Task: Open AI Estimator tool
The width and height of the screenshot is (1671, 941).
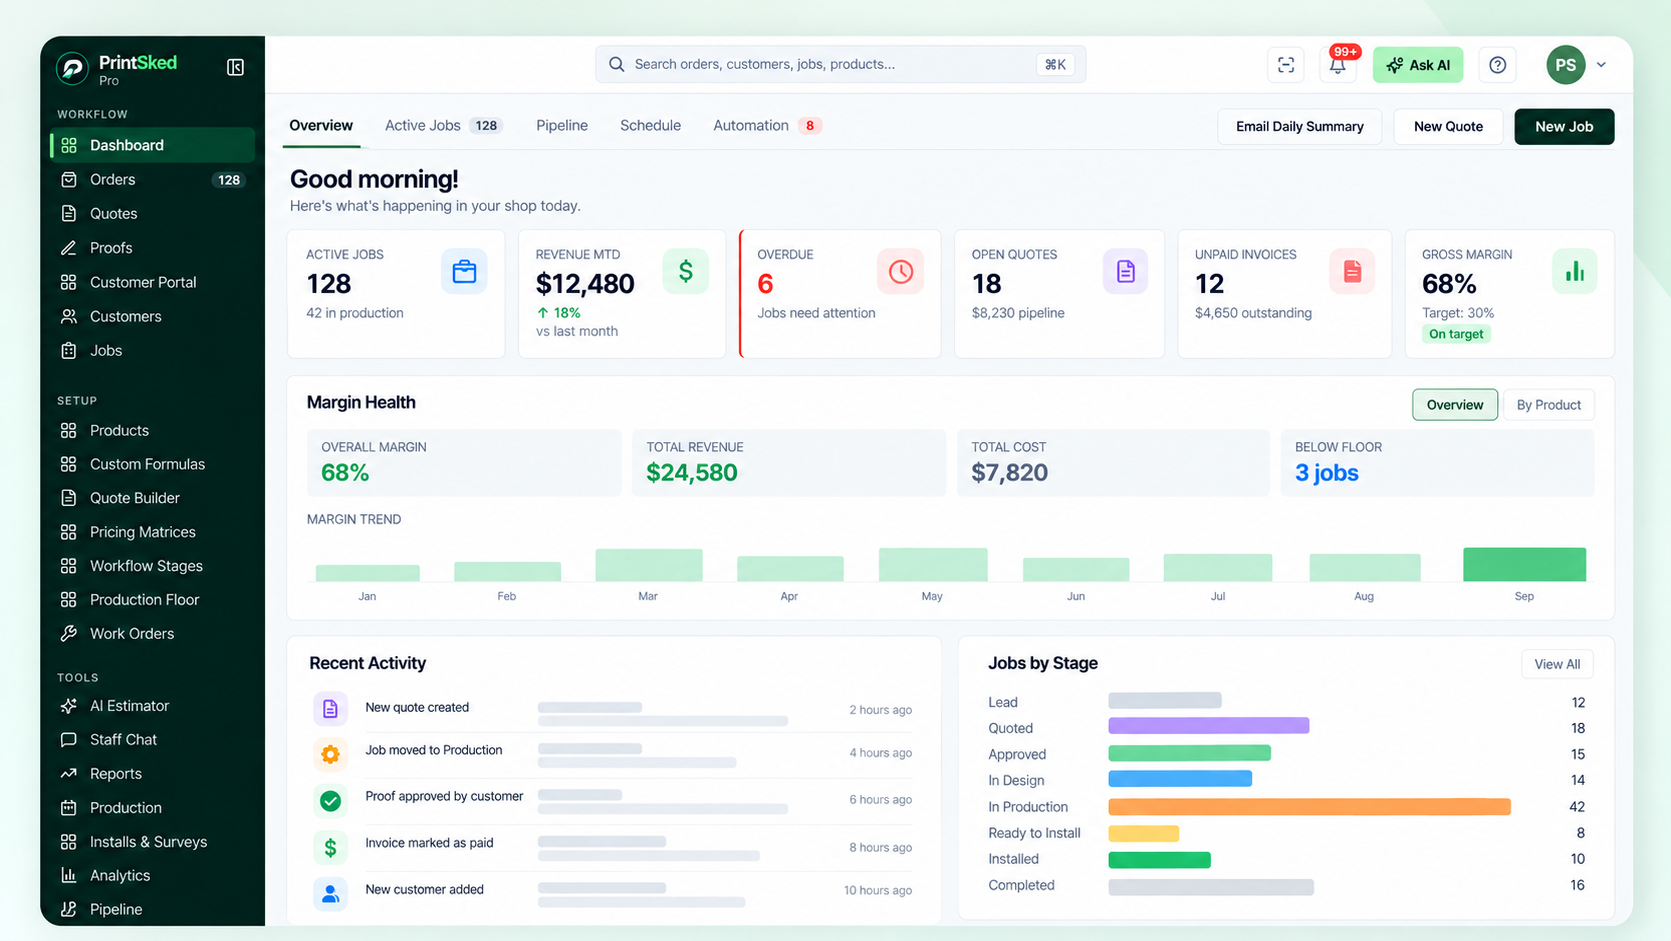Action: [x=152, y=706]
